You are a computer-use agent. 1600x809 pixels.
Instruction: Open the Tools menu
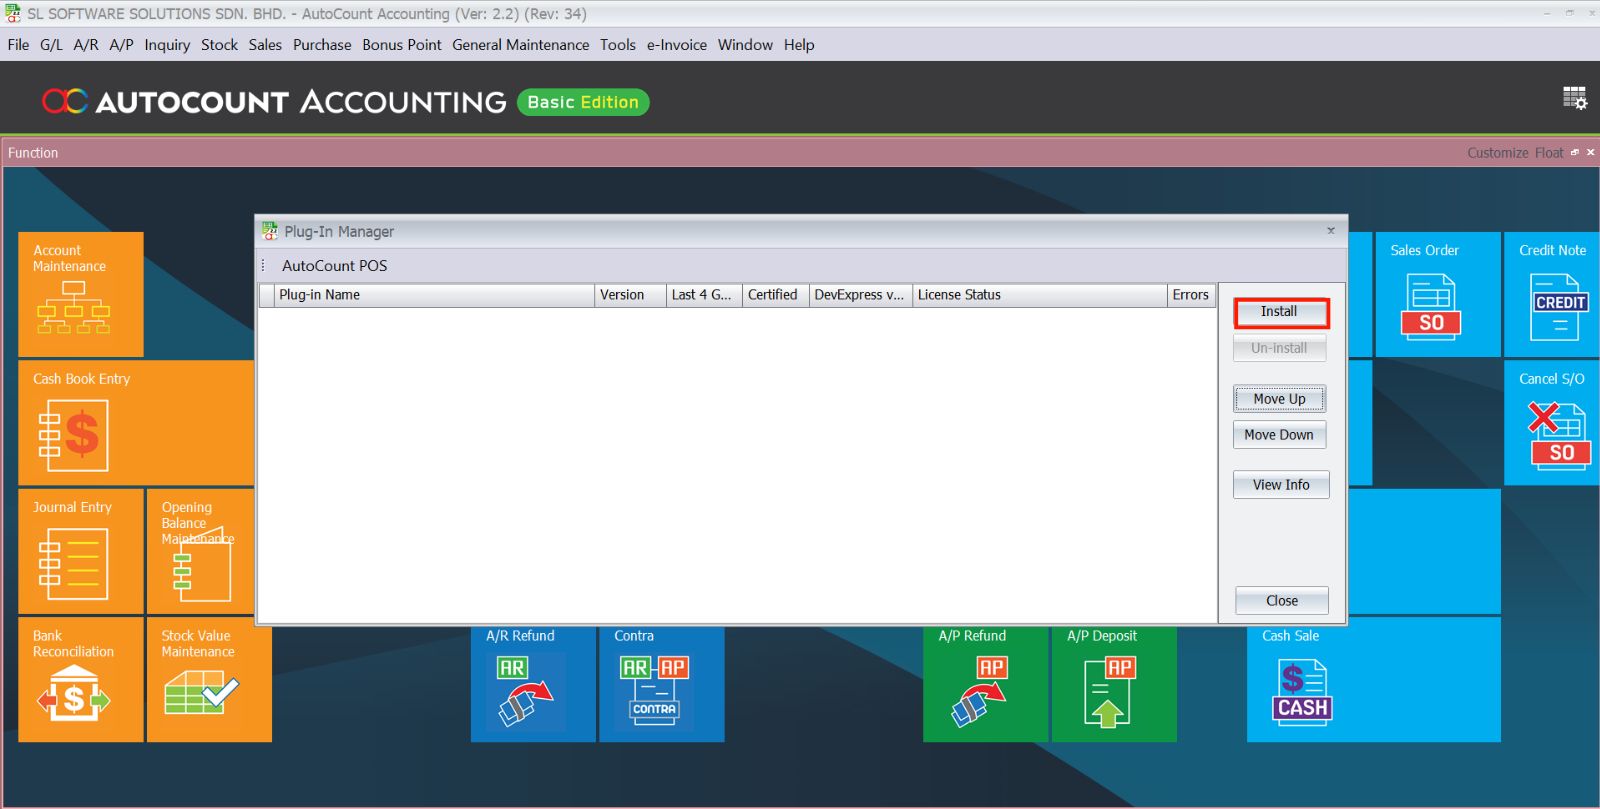click(617, 45)
